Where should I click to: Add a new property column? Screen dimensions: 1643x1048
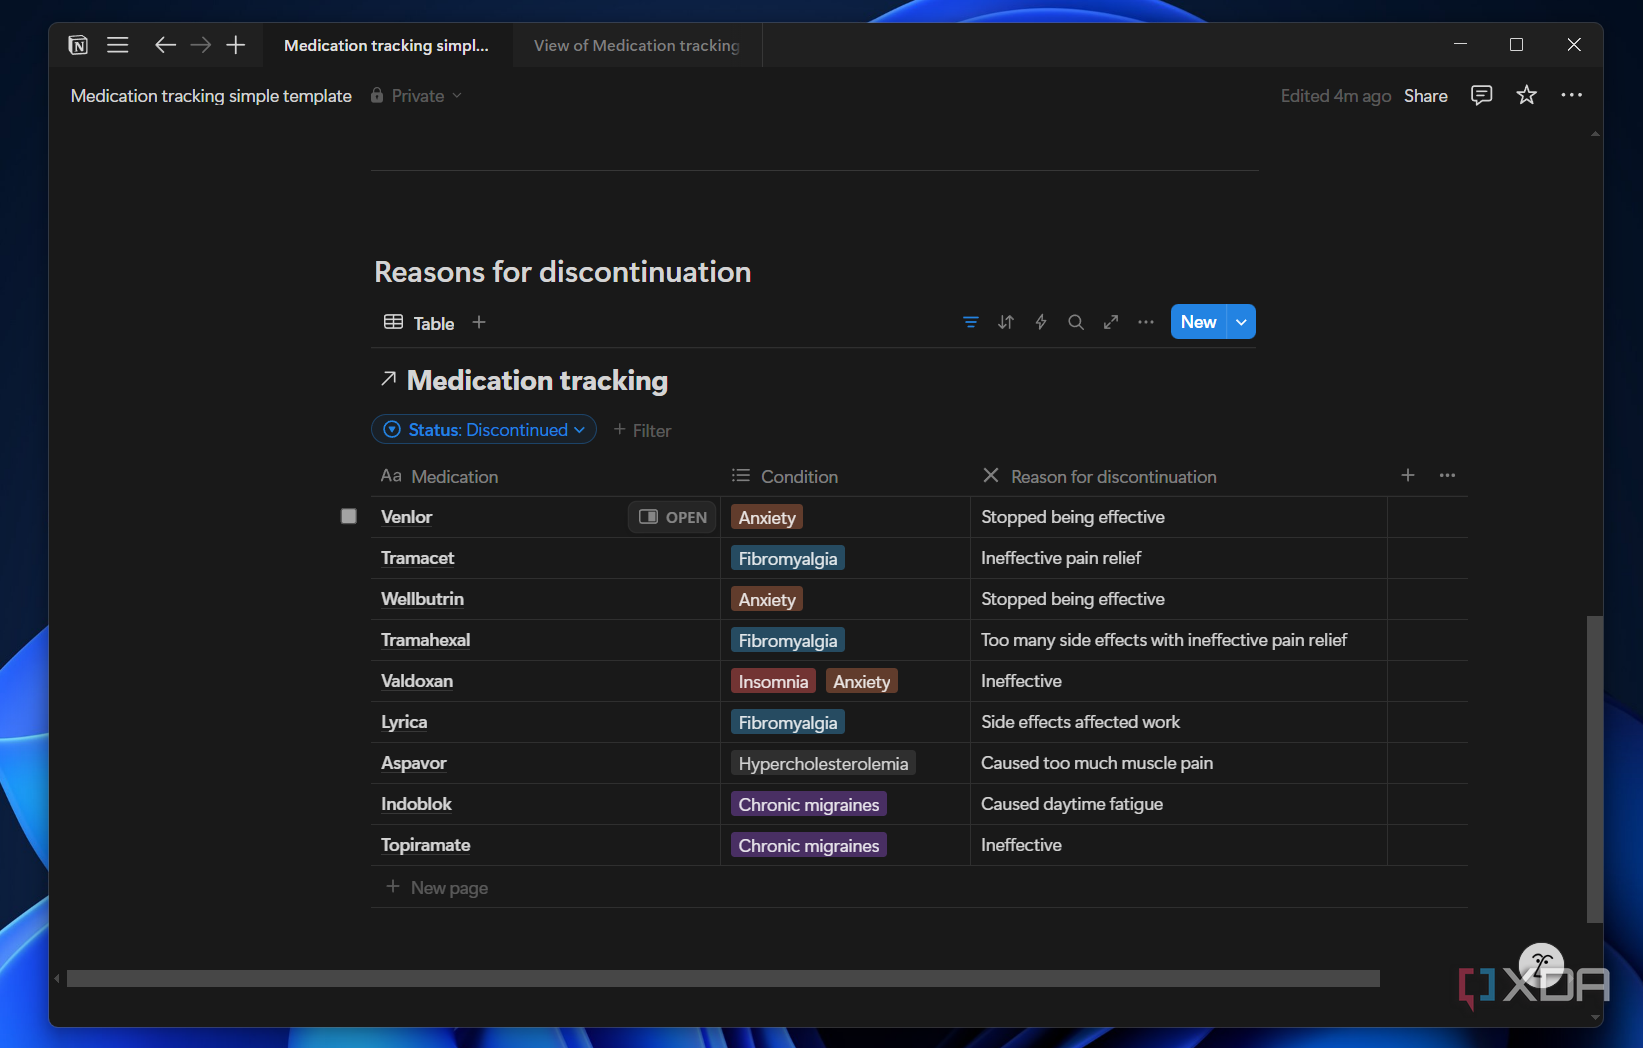click(1408, 475)
